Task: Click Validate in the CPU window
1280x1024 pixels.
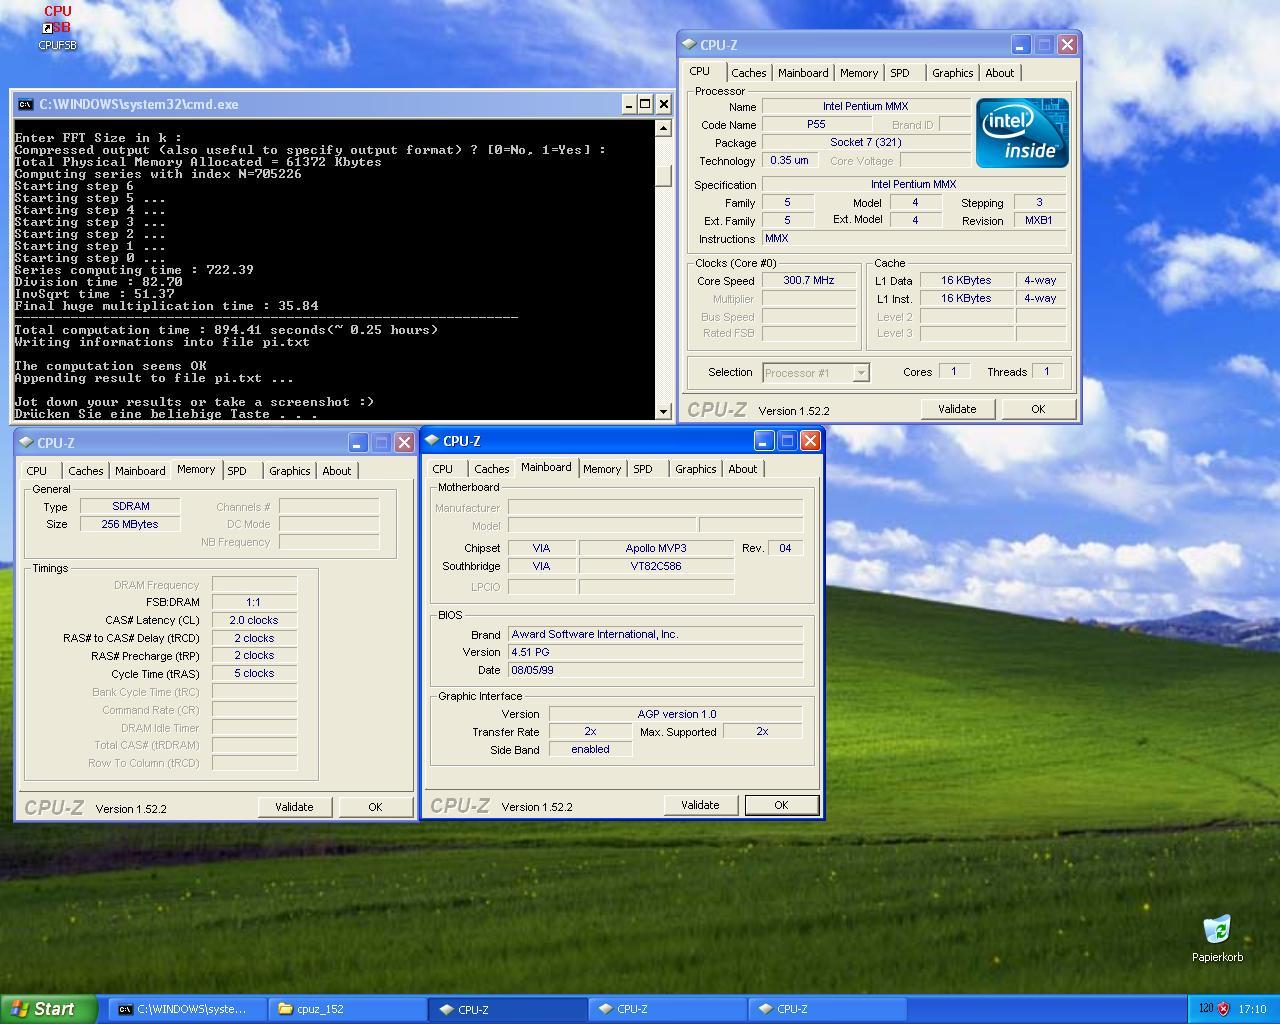Action: [x=957, y=409]
